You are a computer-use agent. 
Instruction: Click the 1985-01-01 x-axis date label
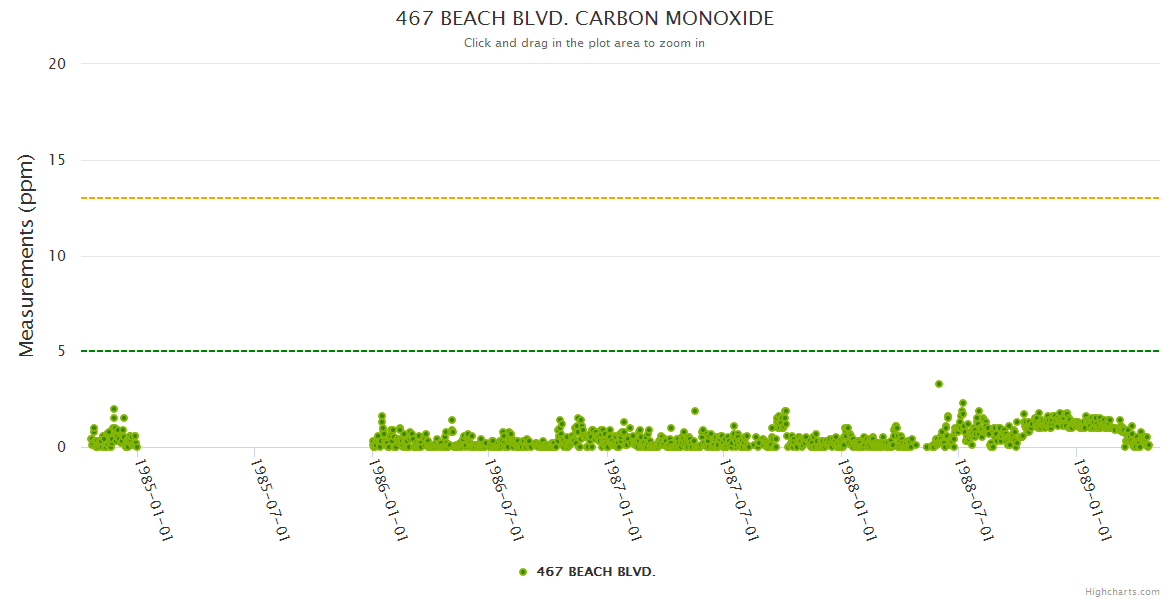coord(154,500)
